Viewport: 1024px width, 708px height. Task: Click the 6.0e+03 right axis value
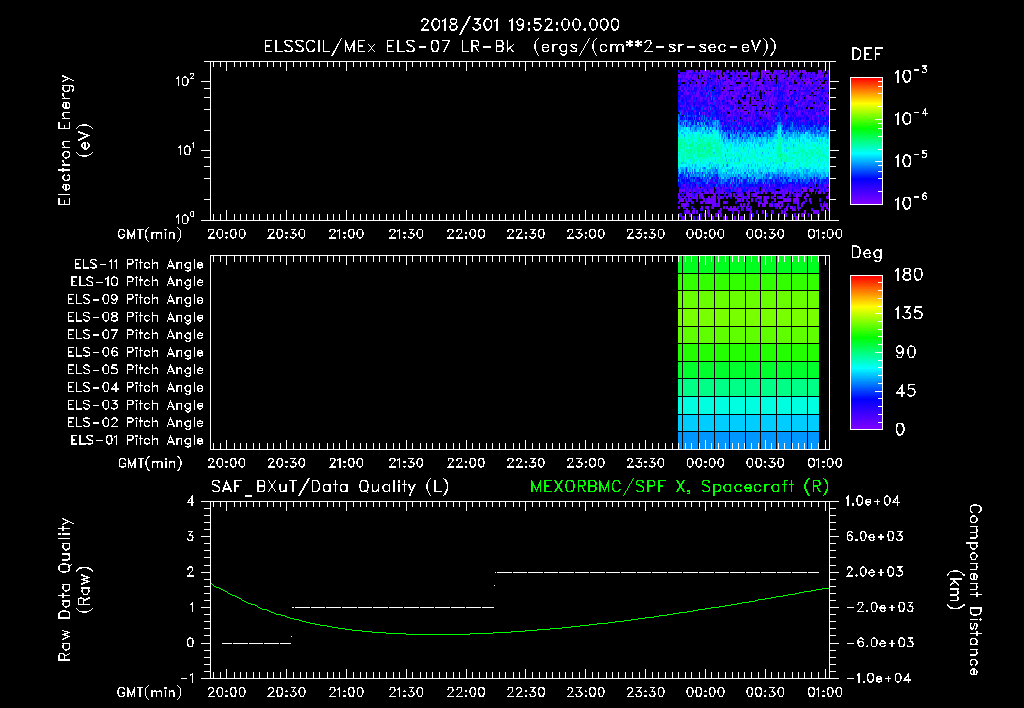(875, 537)
